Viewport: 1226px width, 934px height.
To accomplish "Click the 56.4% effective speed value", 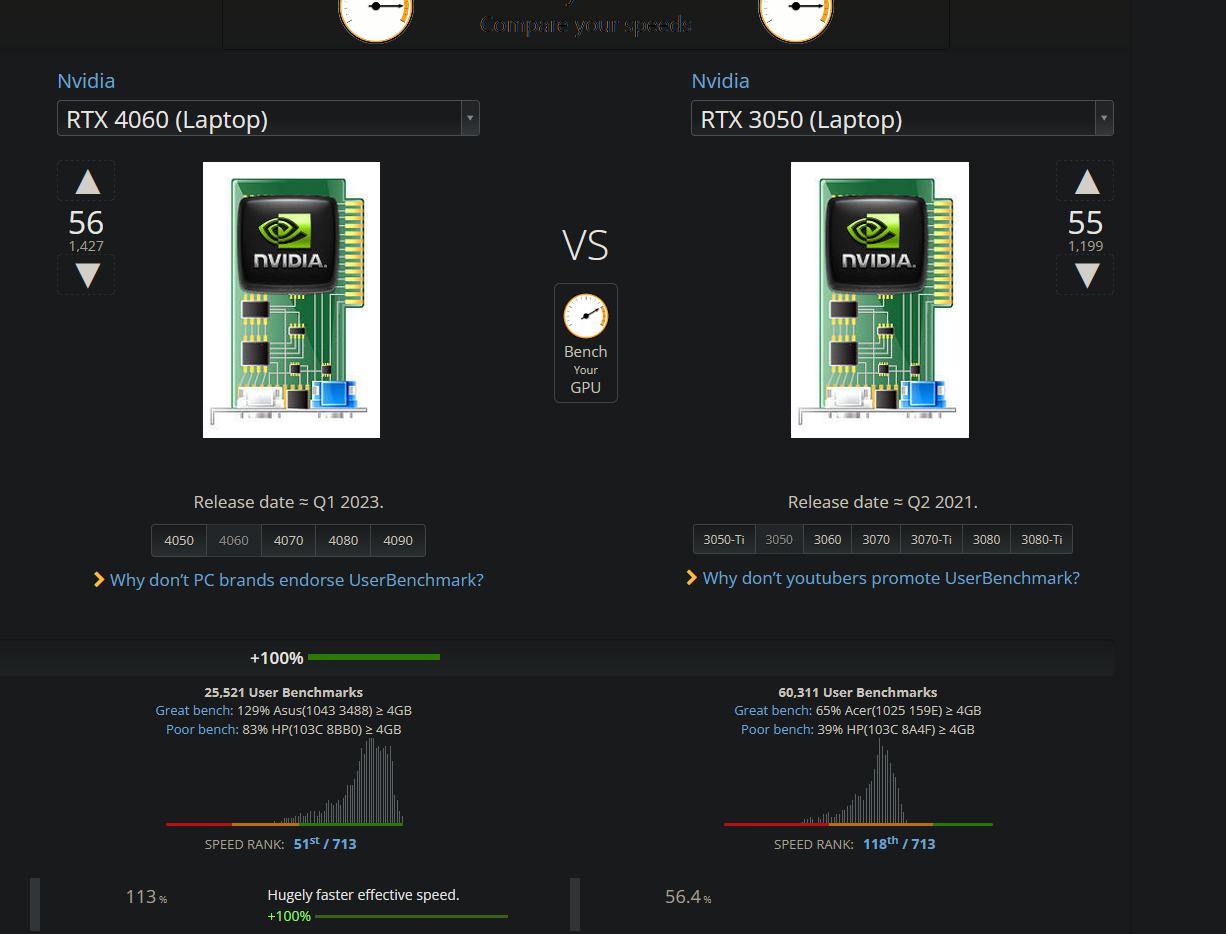I will [688, 897].
